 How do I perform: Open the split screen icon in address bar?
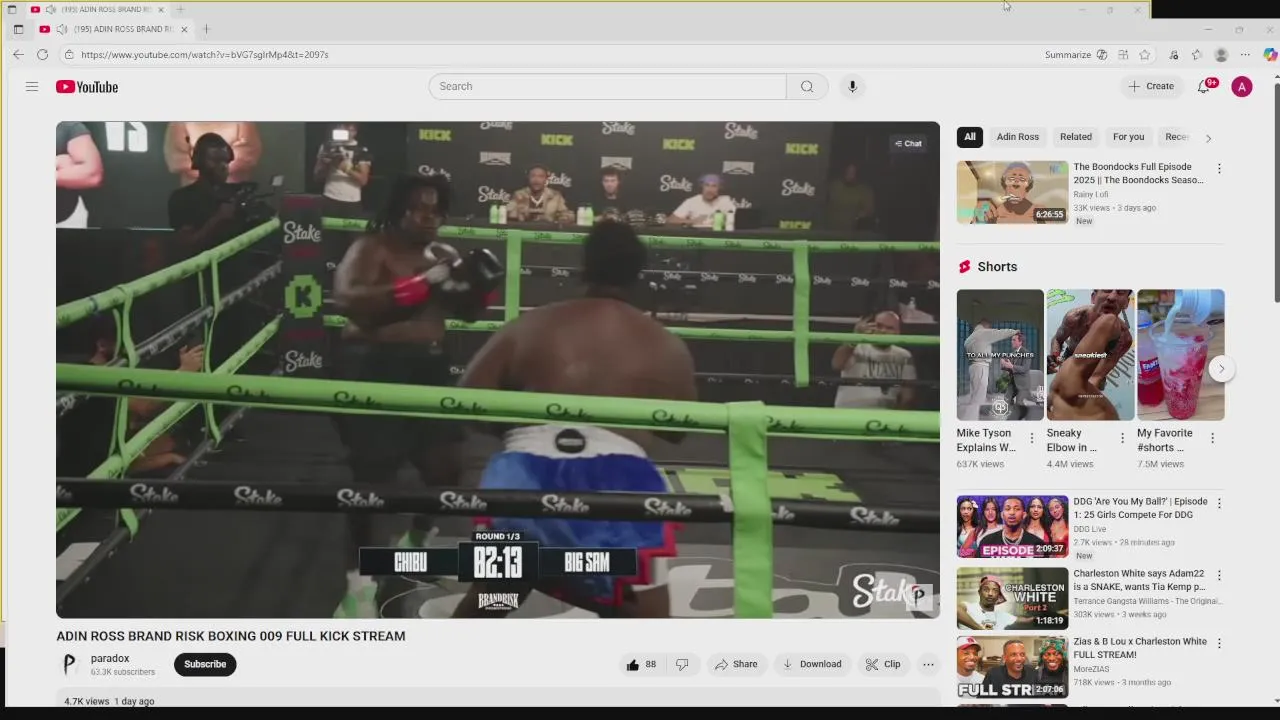[x=1123, y=55]
